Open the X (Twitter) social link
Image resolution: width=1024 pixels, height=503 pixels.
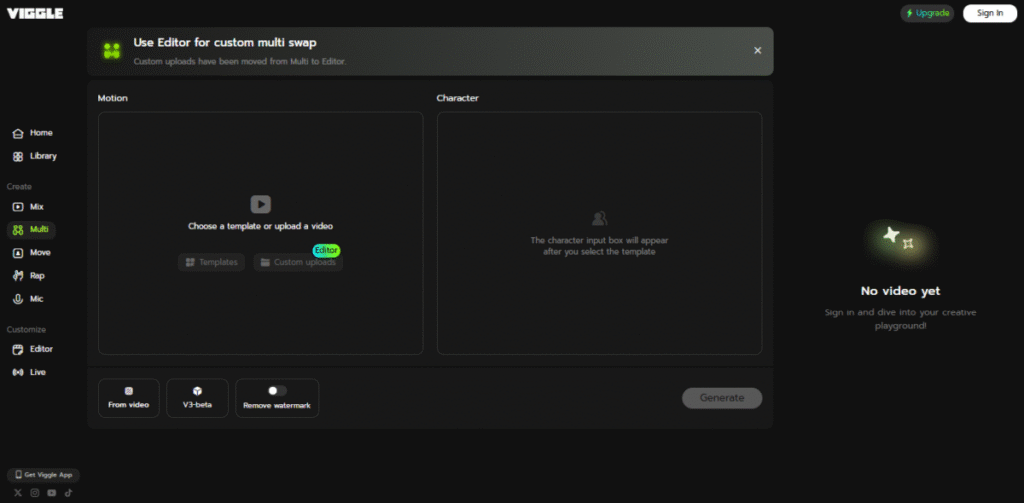[x=18, y=493]
